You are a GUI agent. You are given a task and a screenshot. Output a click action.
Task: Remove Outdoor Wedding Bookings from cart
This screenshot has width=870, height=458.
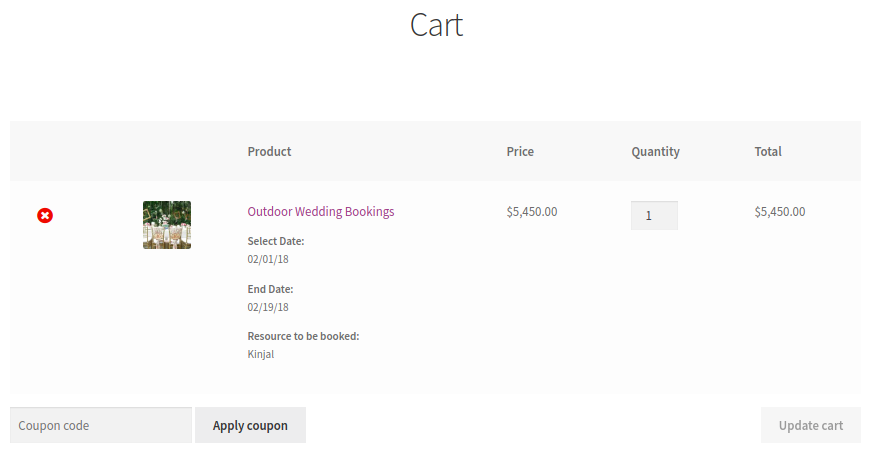(45, 215)
